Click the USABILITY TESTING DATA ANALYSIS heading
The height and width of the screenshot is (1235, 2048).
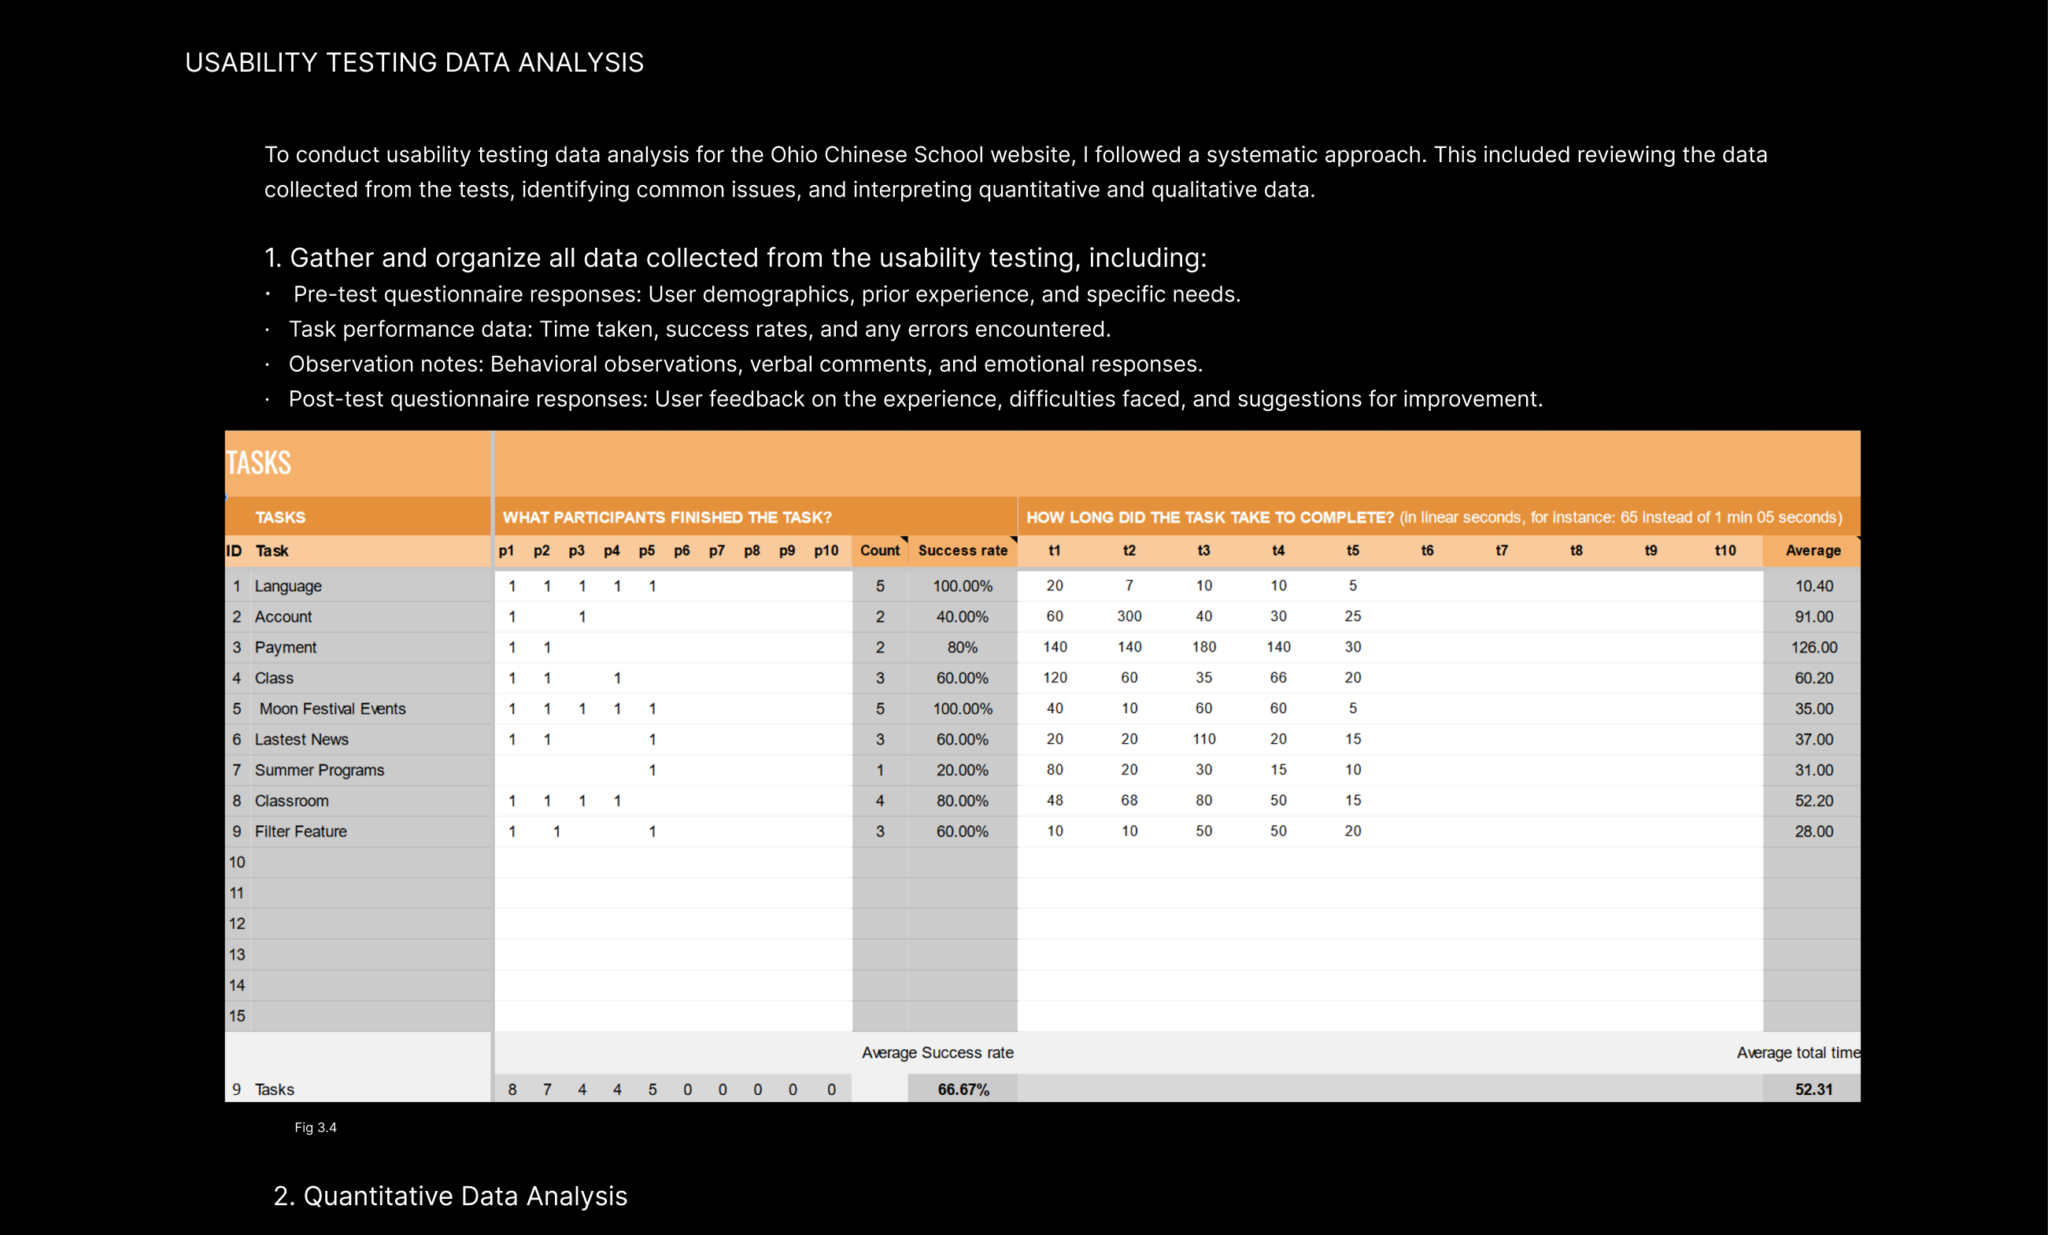[x=414, y=62]
